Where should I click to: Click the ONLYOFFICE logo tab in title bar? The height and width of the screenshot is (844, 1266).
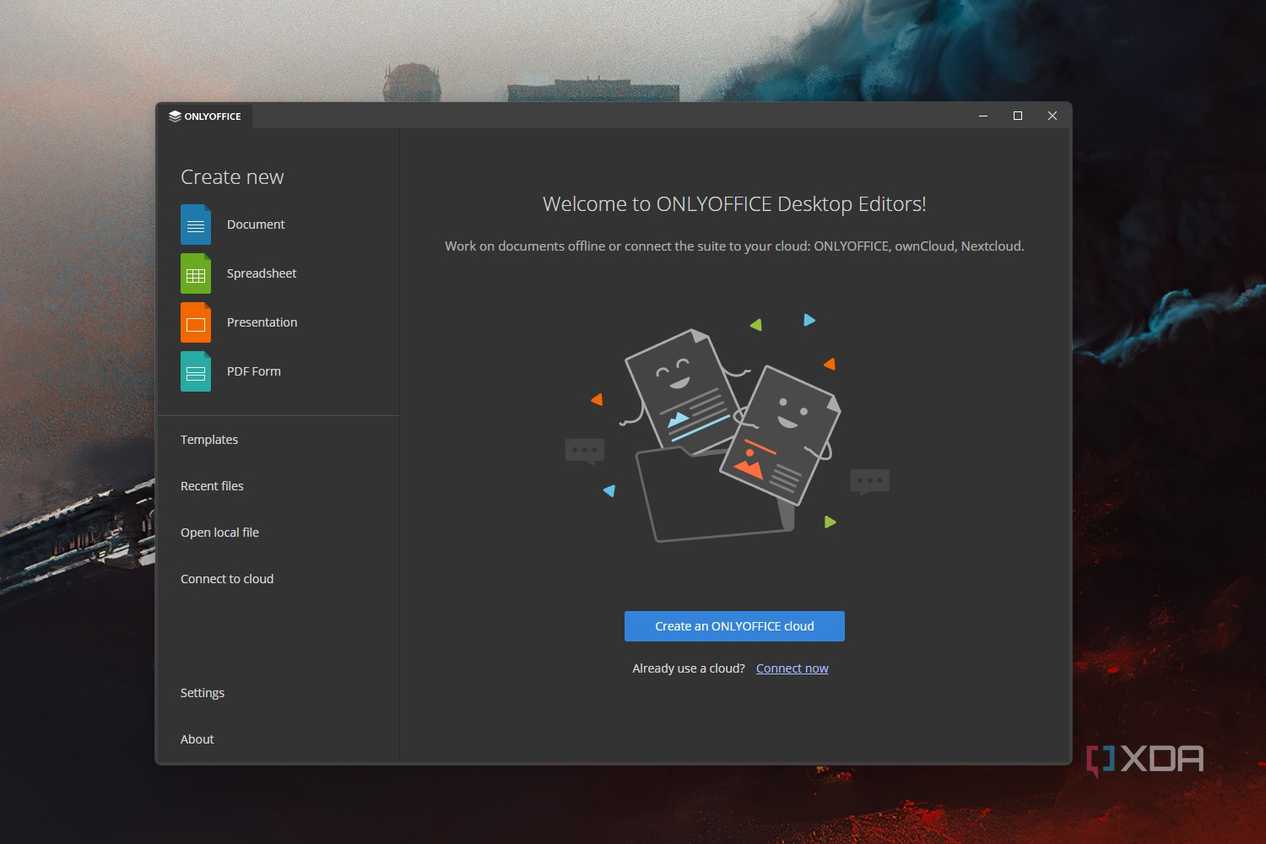[x=205, y=116]
